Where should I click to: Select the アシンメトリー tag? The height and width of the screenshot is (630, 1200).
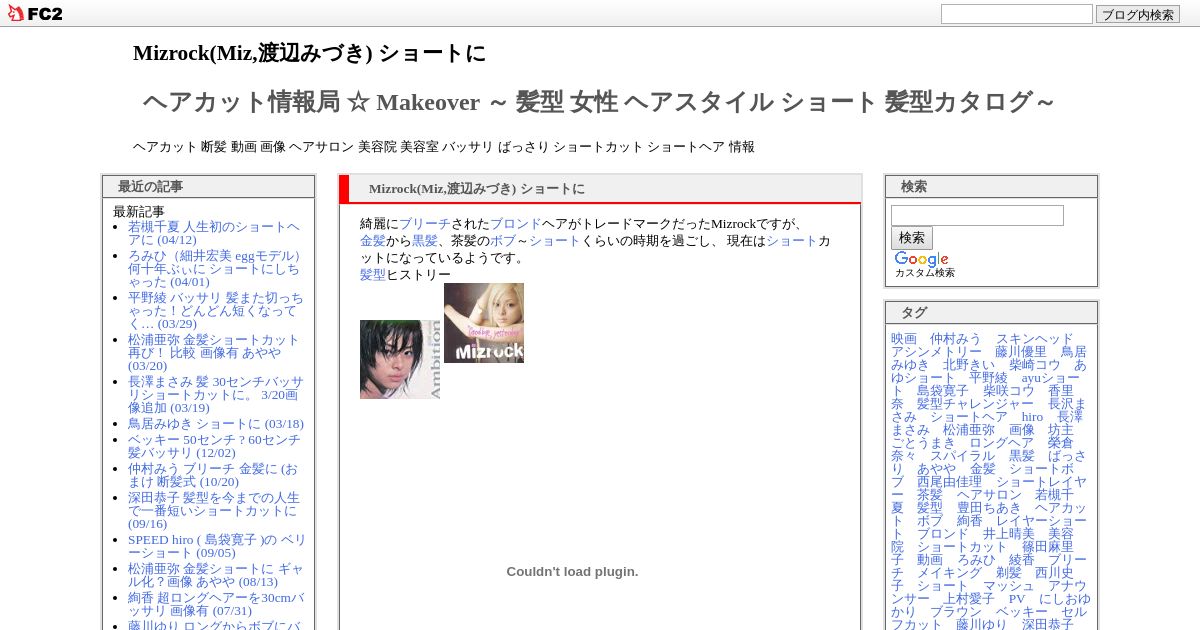[937, 352]
